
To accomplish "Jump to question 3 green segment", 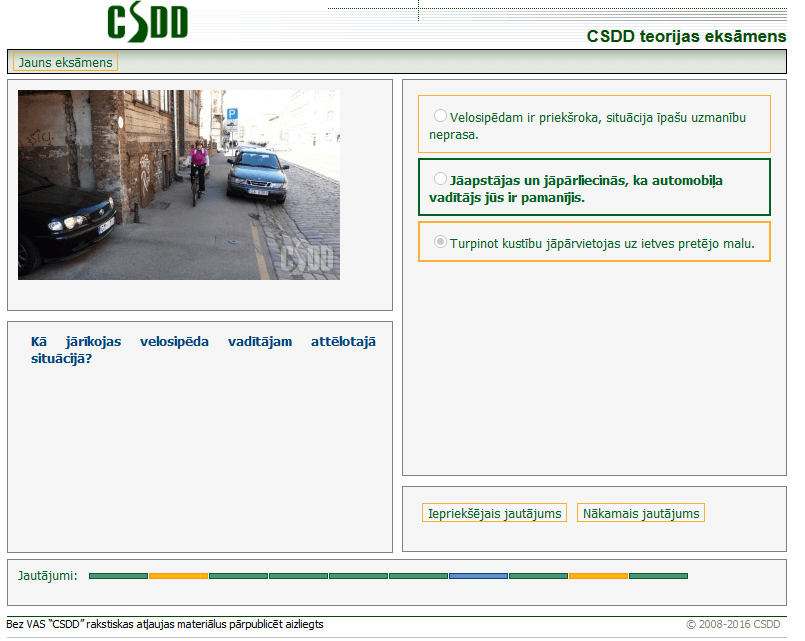I will coord(238,576).
